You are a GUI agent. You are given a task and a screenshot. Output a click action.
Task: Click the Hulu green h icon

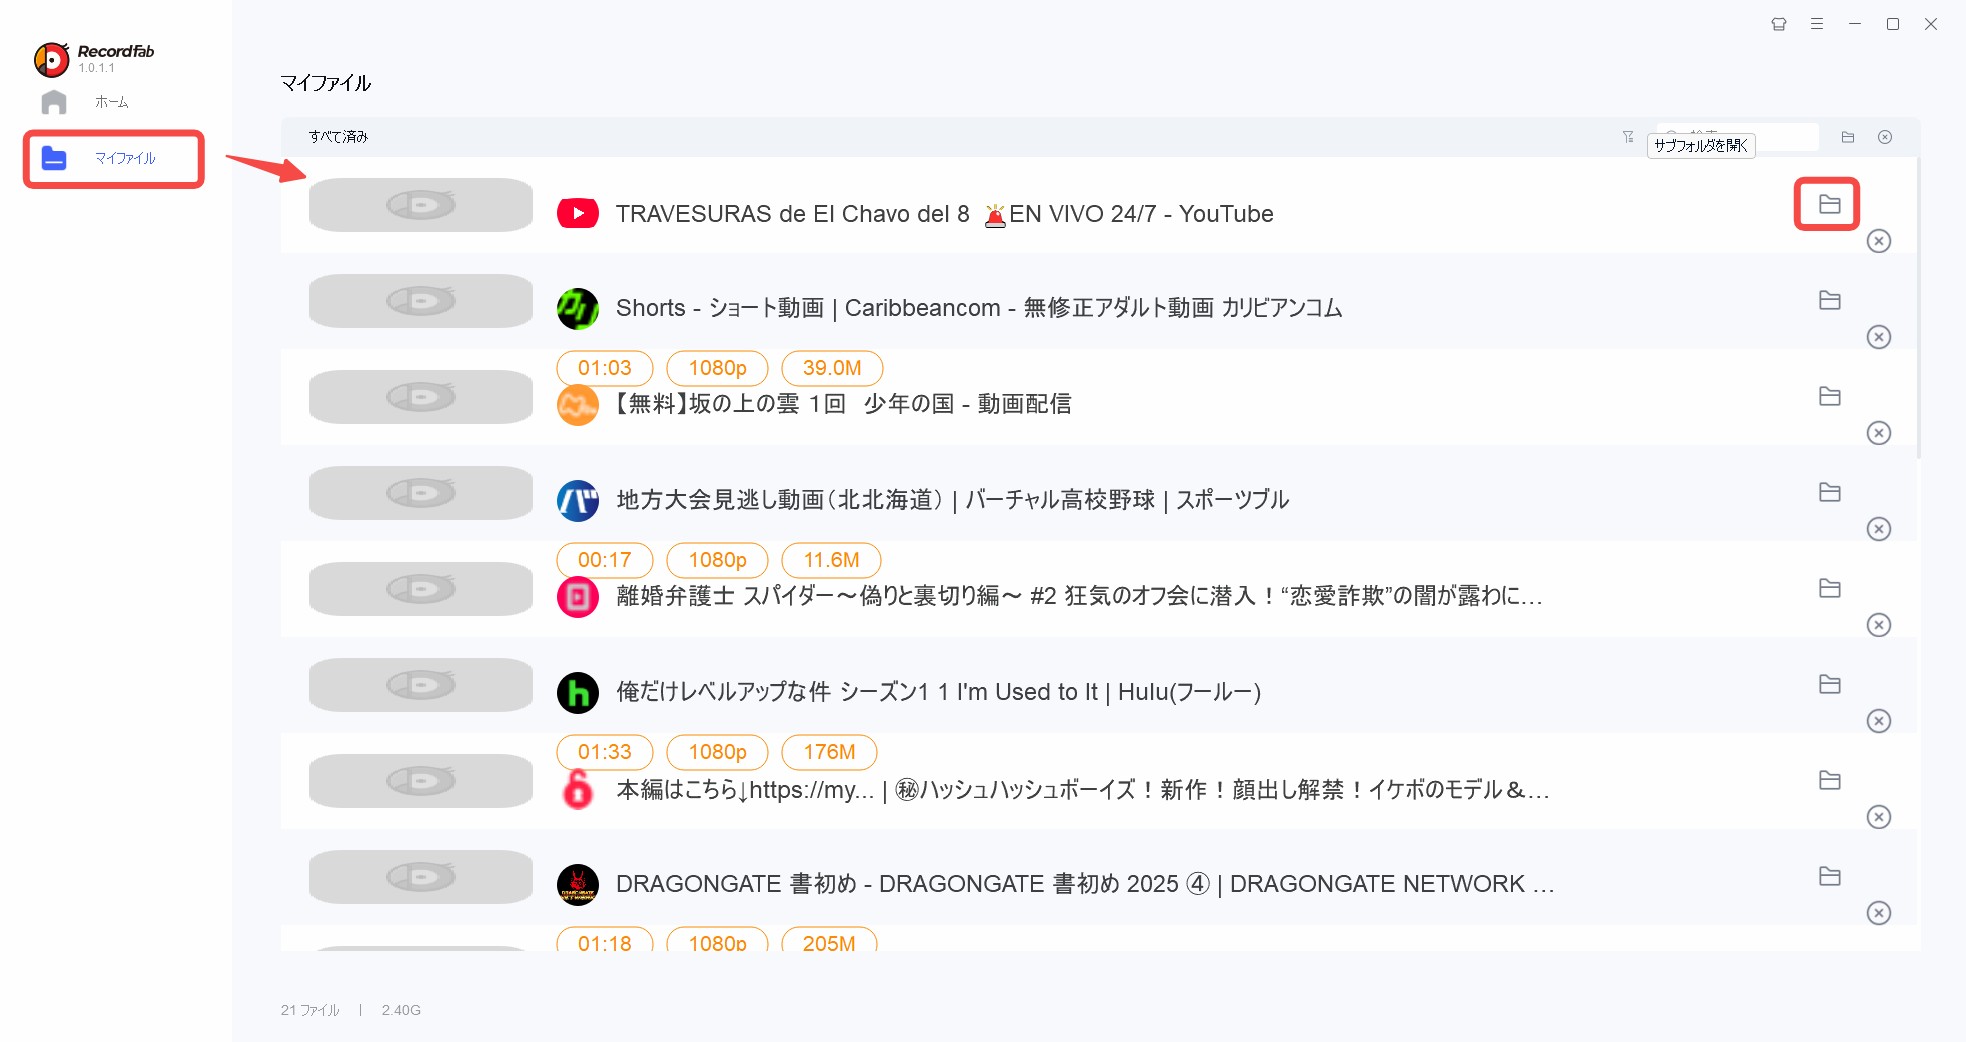coord(578,693)
